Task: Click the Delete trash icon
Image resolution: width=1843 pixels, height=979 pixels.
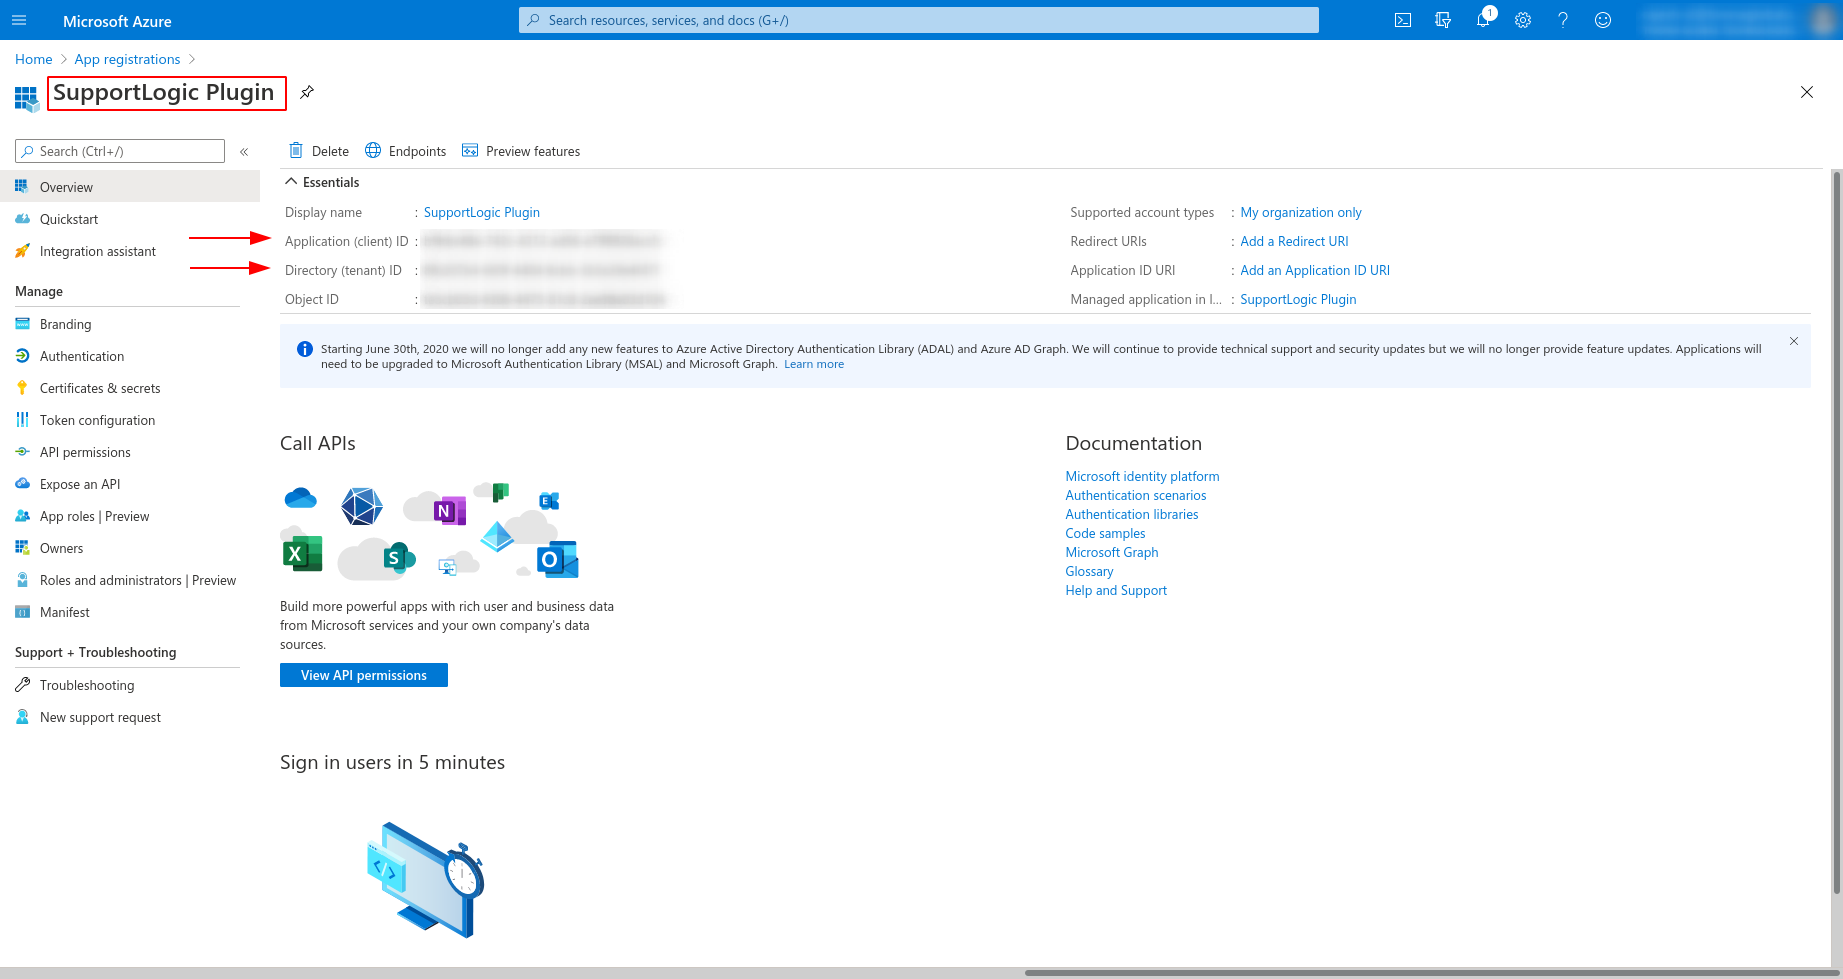Action: (296, 151)
